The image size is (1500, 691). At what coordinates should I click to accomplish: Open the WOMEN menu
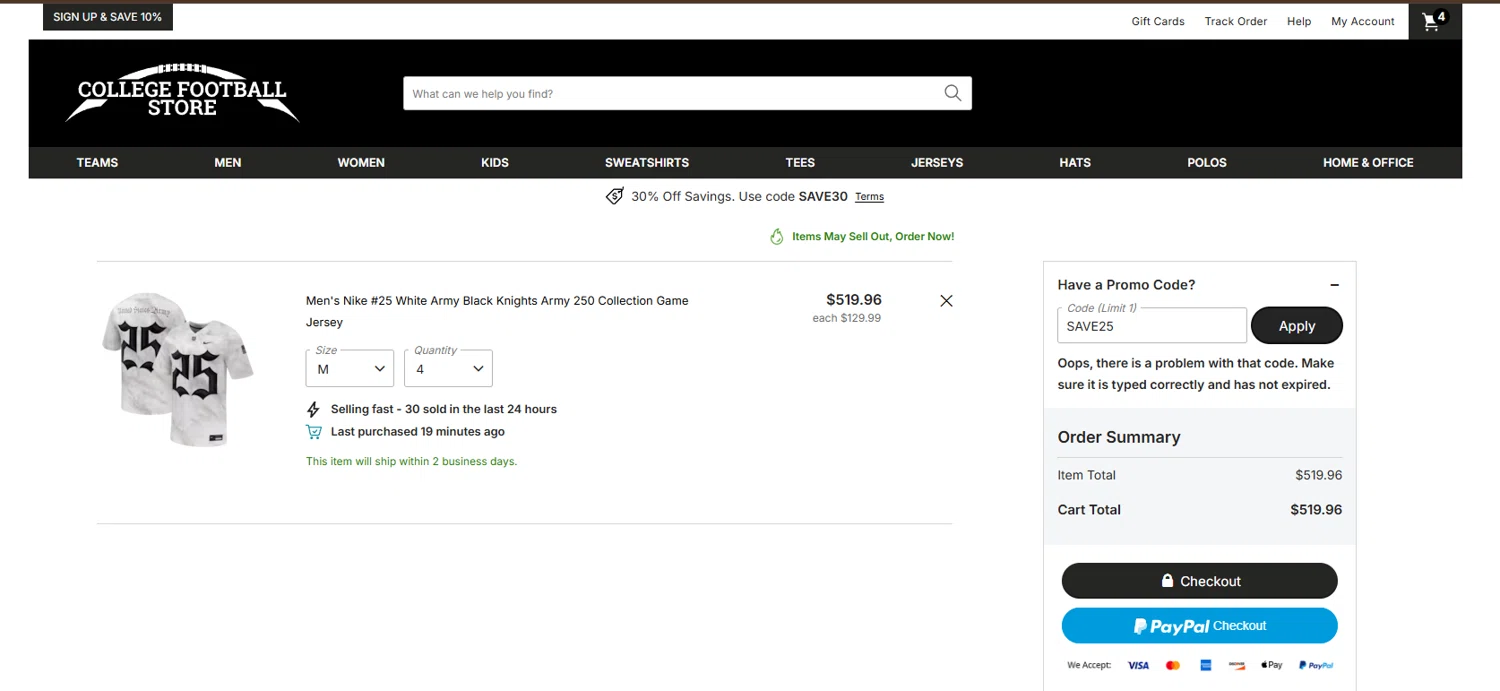[361, 162]
